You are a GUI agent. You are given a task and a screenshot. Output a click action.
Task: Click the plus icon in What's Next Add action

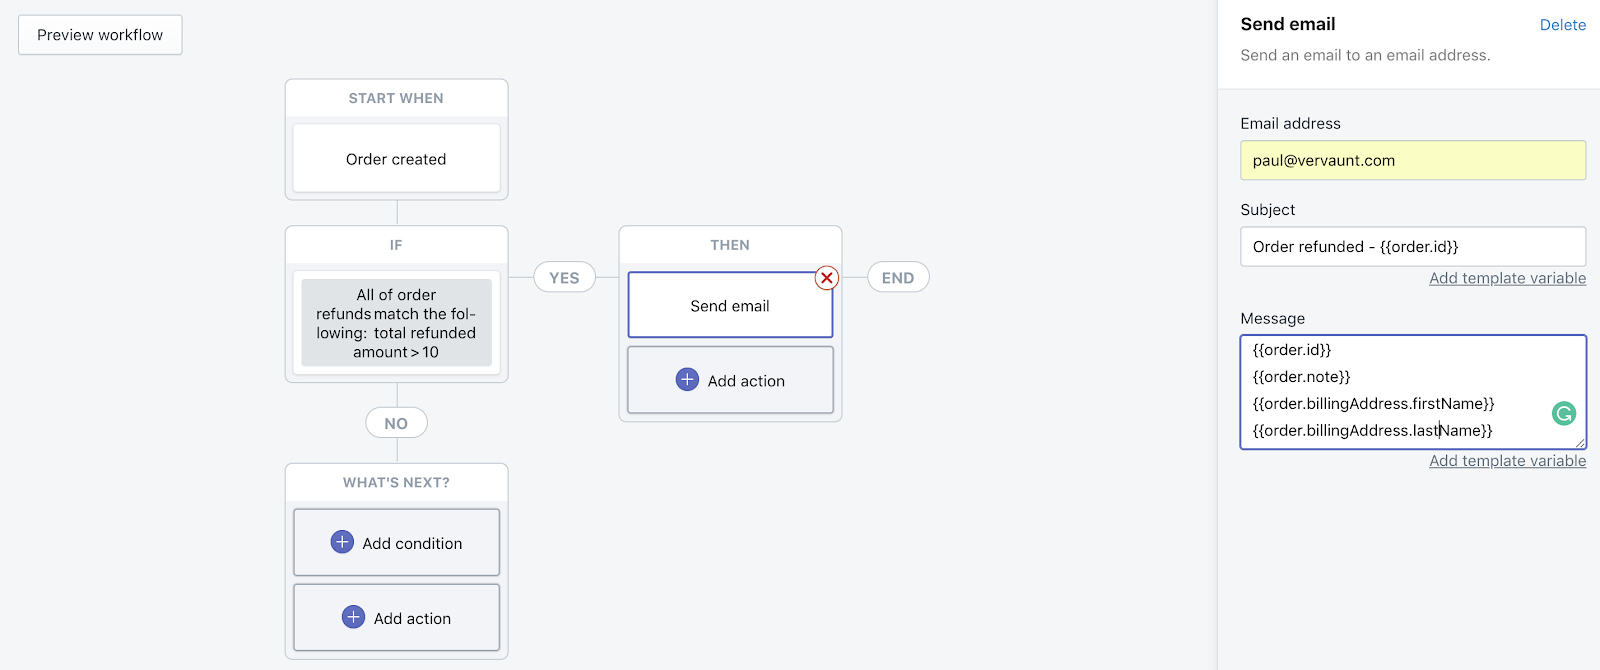[353, 617]
